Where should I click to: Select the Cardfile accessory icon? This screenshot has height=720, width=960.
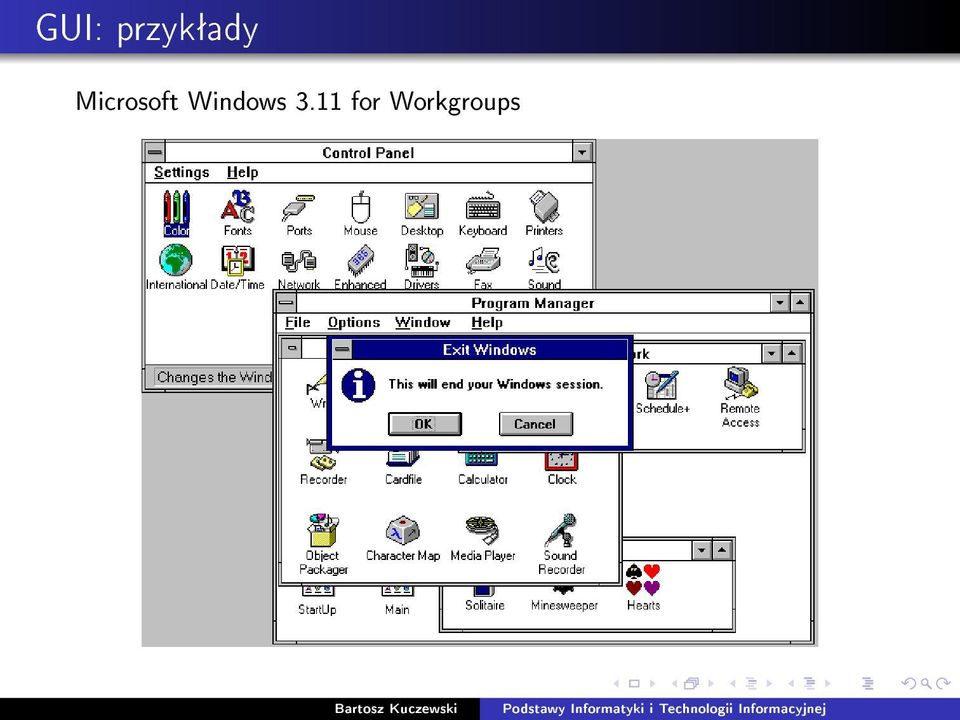point(403,468)
